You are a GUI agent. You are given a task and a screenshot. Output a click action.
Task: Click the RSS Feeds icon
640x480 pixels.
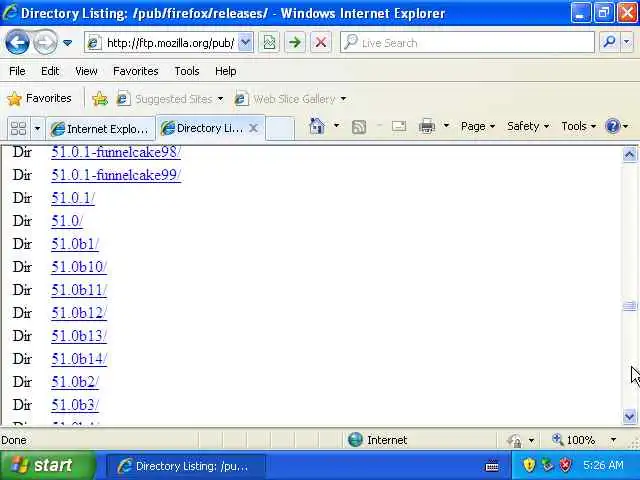pos(359,127)
